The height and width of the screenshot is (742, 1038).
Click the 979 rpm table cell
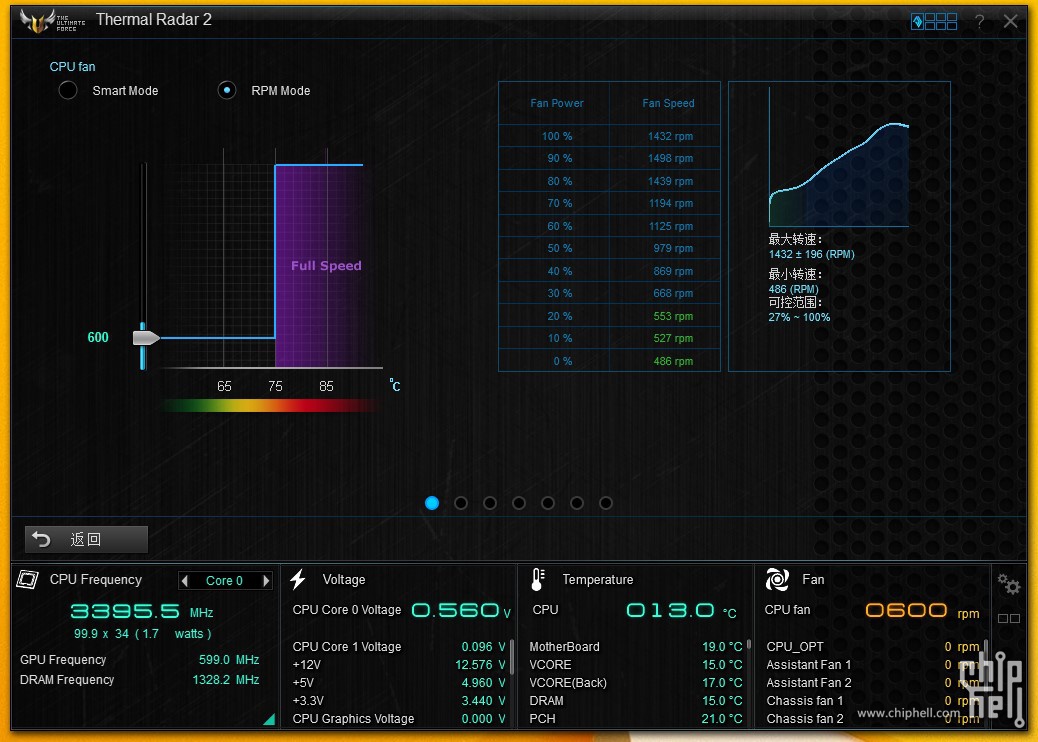coord(673,248)
